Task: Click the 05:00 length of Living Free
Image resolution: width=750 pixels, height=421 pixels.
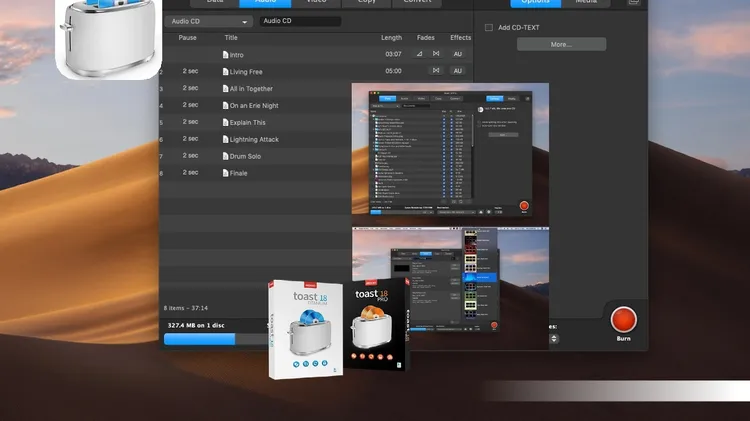Action: [393, 71]
